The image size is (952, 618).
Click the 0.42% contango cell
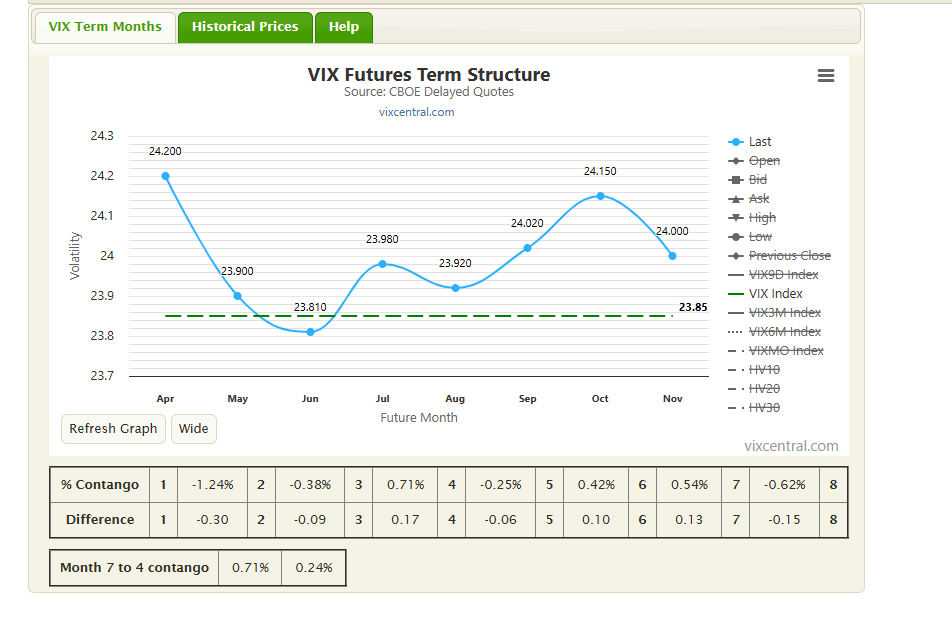point(596,484)
